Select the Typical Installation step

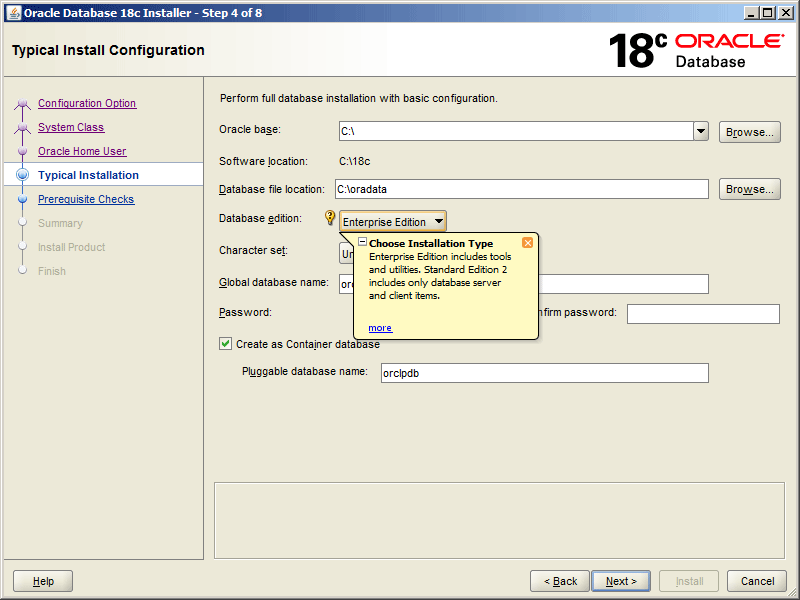88,175
